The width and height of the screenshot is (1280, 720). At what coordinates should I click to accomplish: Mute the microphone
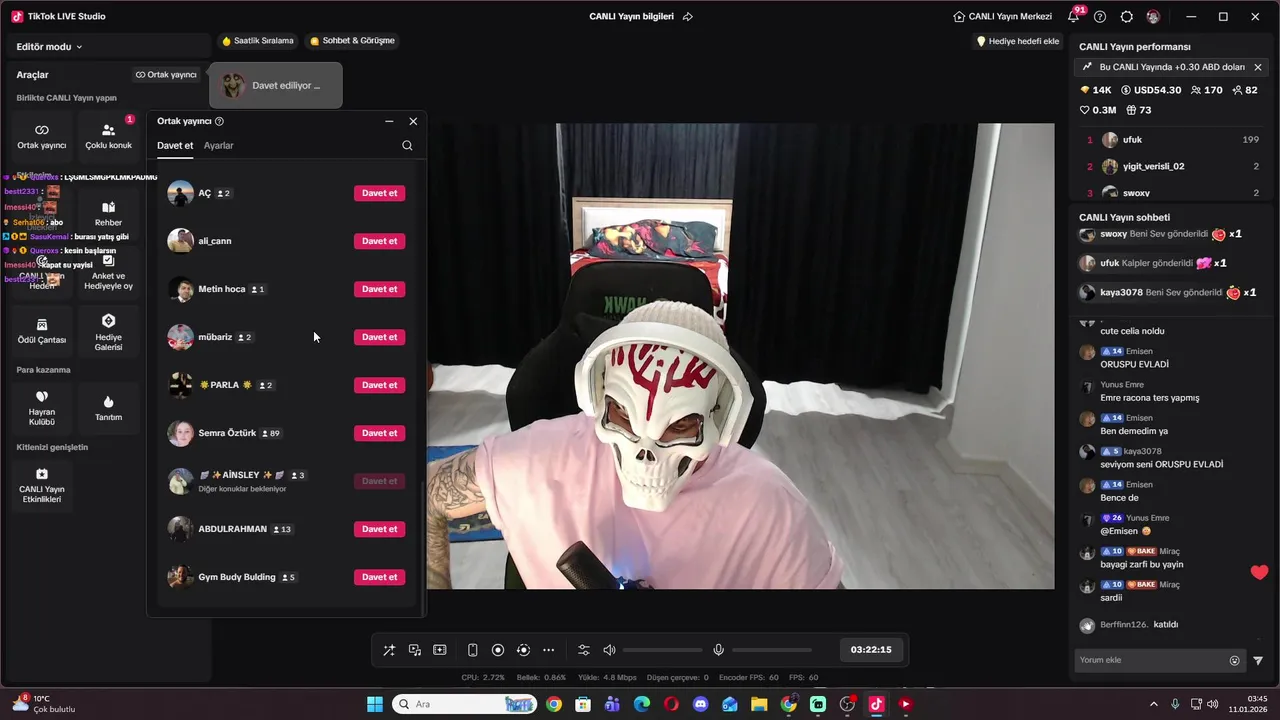tap(718, 650)
